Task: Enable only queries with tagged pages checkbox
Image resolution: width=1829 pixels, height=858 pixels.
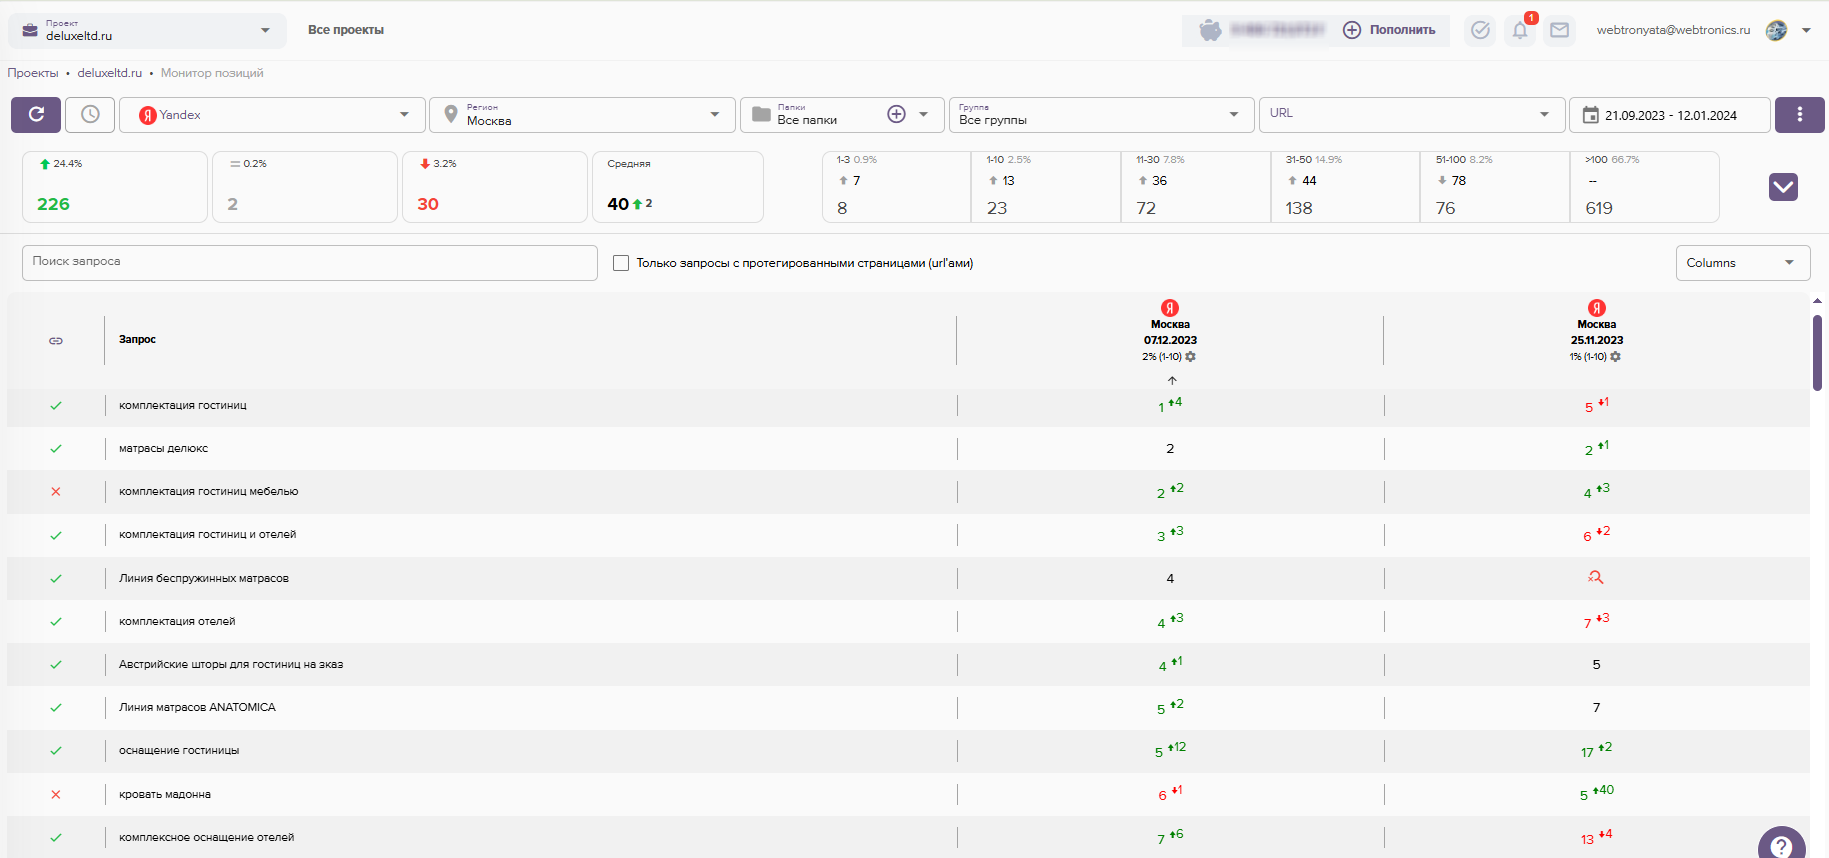Action: [621, 263]
